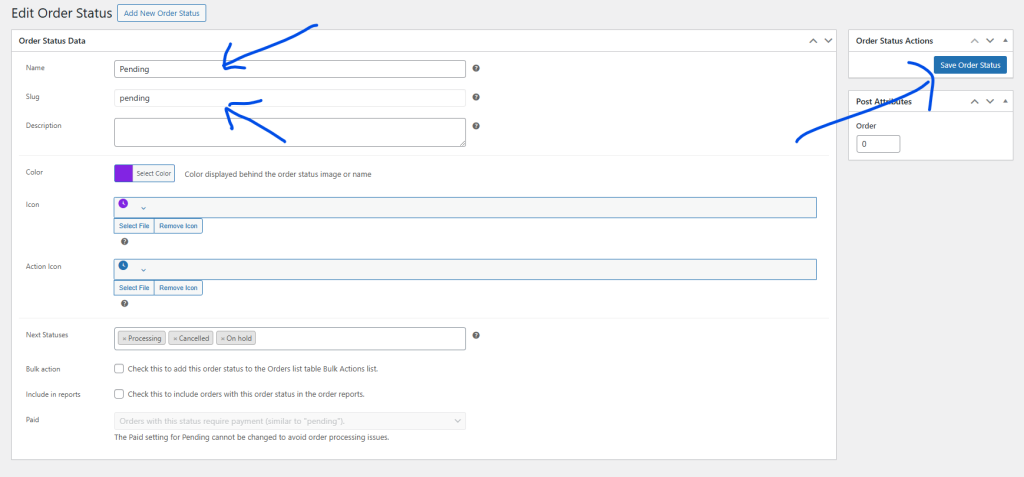Image resolution: width=1024 pixels, height=477 pixels.
Task: Remove the Cancelled tag from Next Statuses
Action: 174,339
